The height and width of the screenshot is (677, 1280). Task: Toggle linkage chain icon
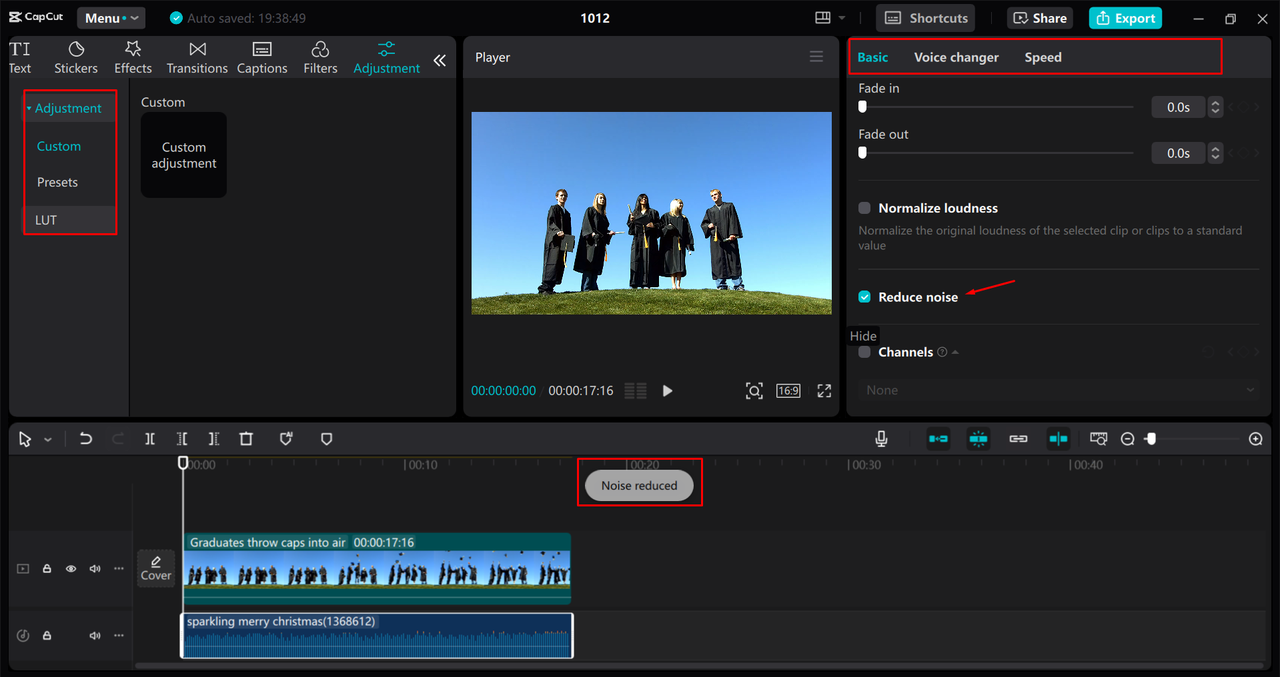coord(1018,439)
